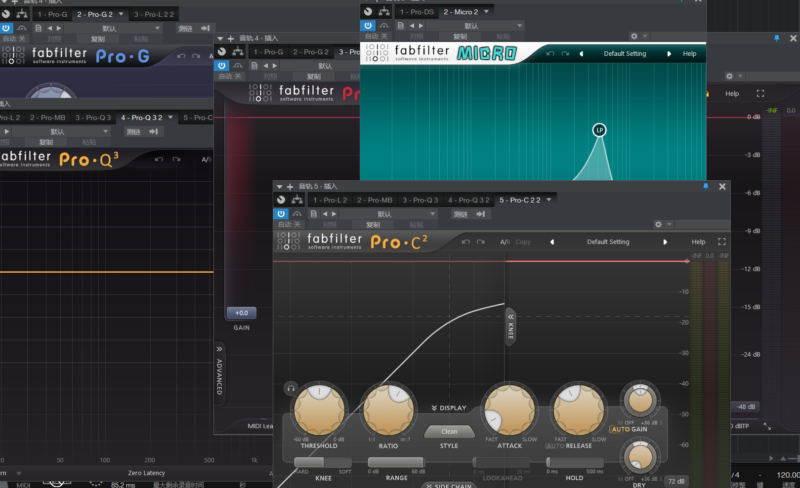Click sidechain arrow icon next to 测链 in Pro-C 2

coord(481,214)
